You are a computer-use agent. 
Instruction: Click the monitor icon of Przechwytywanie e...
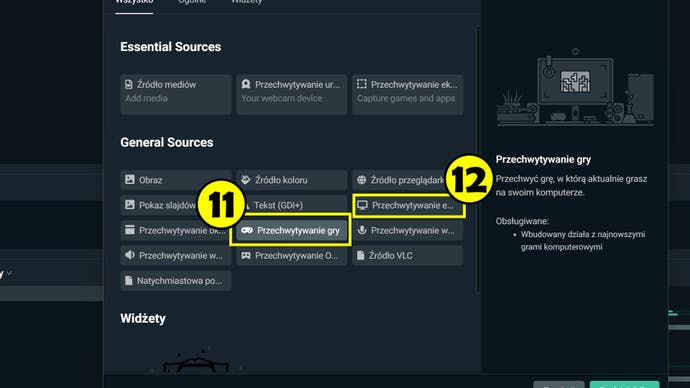(x=362, y=205)
